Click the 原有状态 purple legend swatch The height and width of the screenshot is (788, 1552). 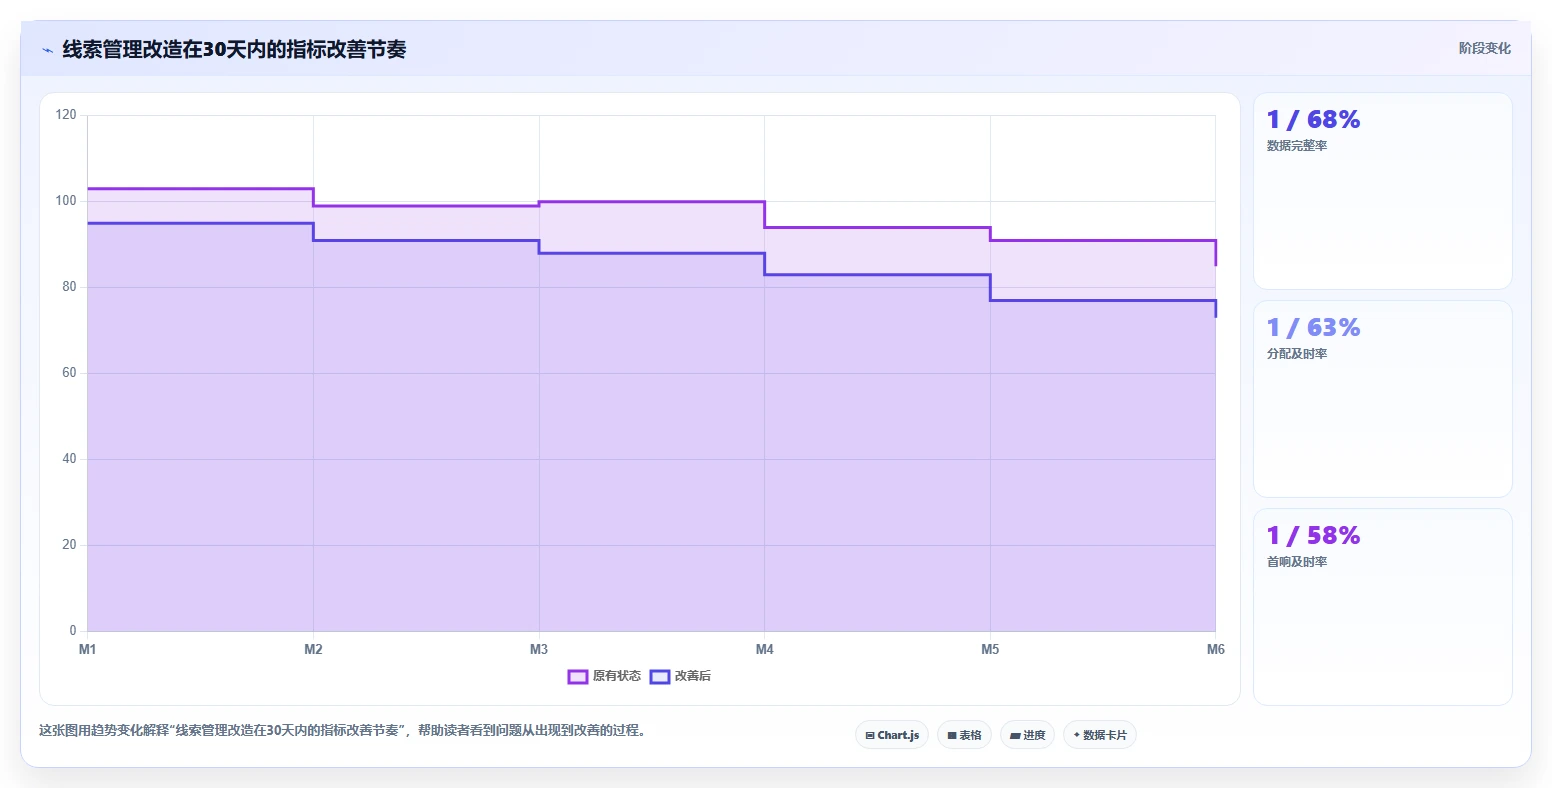tap(577, 677)
